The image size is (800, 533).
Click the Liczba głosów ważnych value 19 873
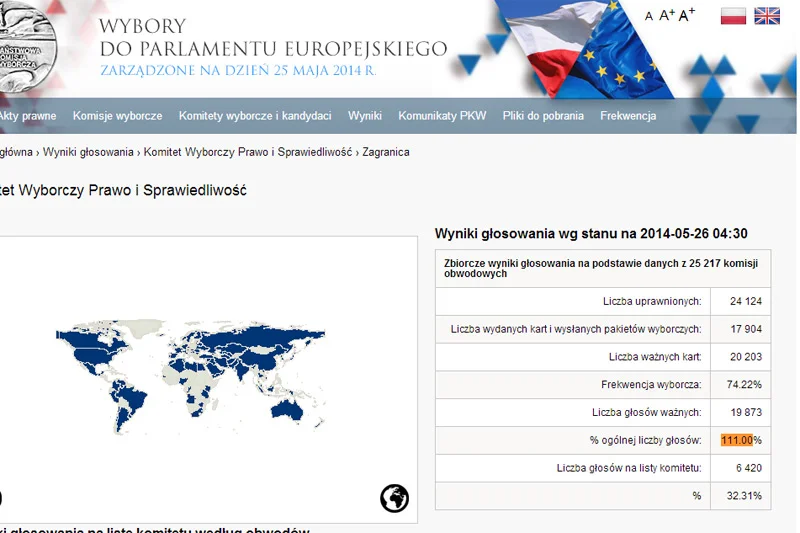click(x=746, y=413)
